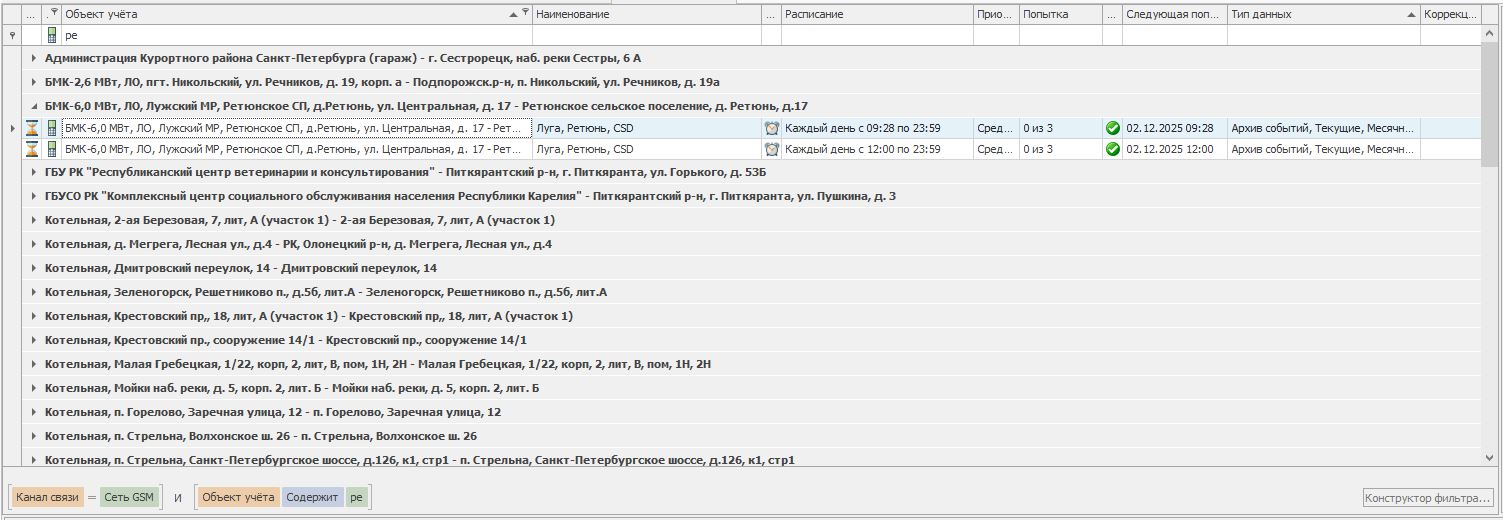Screen dimensions: 1503x520
Task: Click the phone icon in the 12:00 row
Action: coord(52,149)
